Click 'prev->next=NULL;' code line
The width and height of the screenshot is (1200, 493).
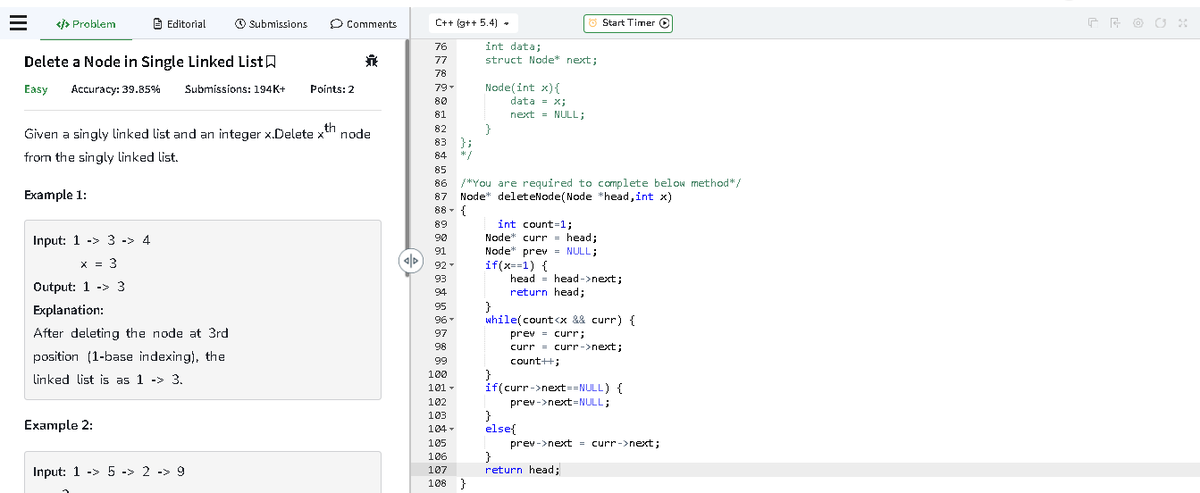click(x=560, y=401)
